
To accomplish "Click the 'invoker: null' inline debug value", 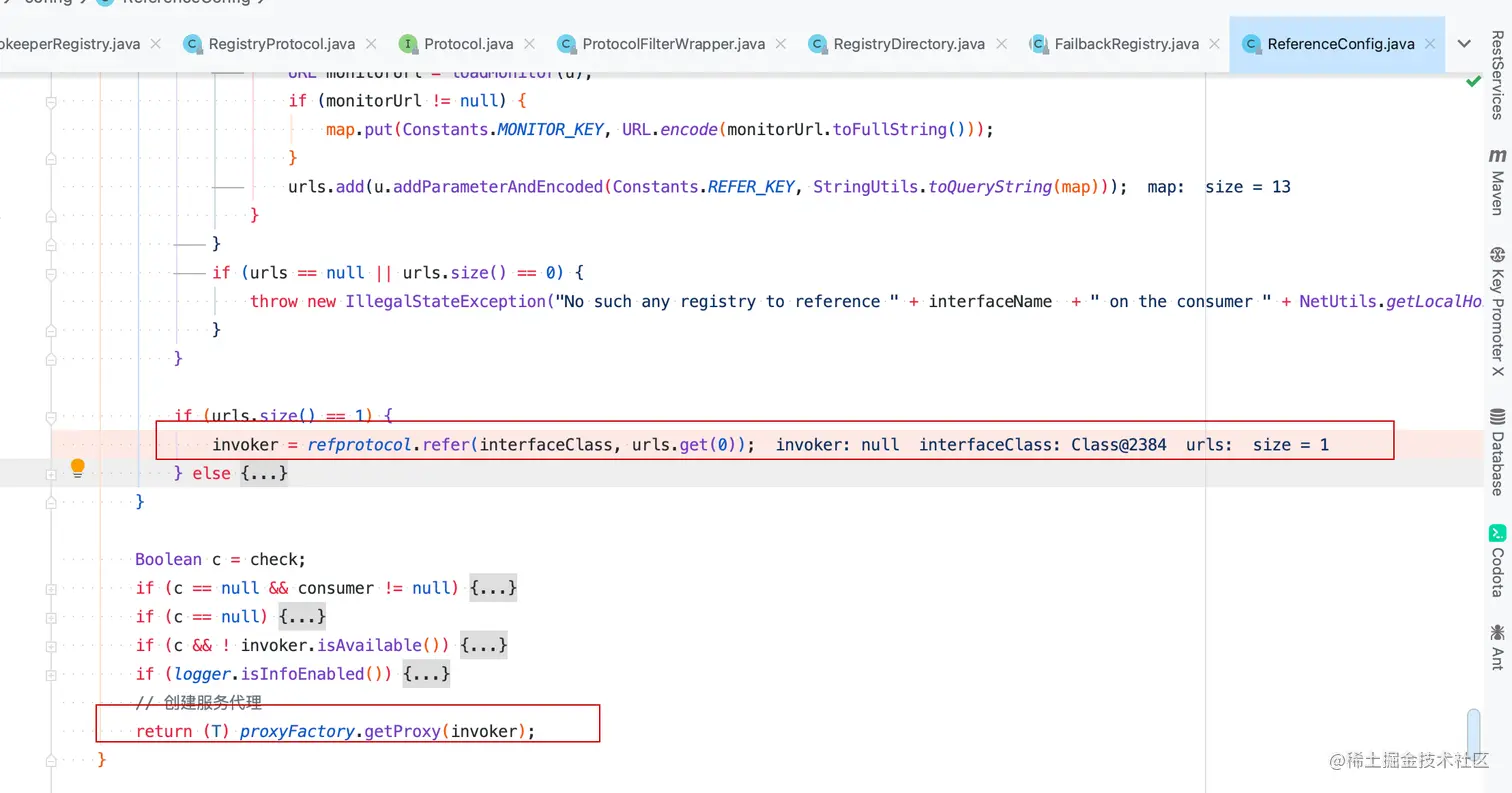I will pyautogui.click(x=837, y=445).
